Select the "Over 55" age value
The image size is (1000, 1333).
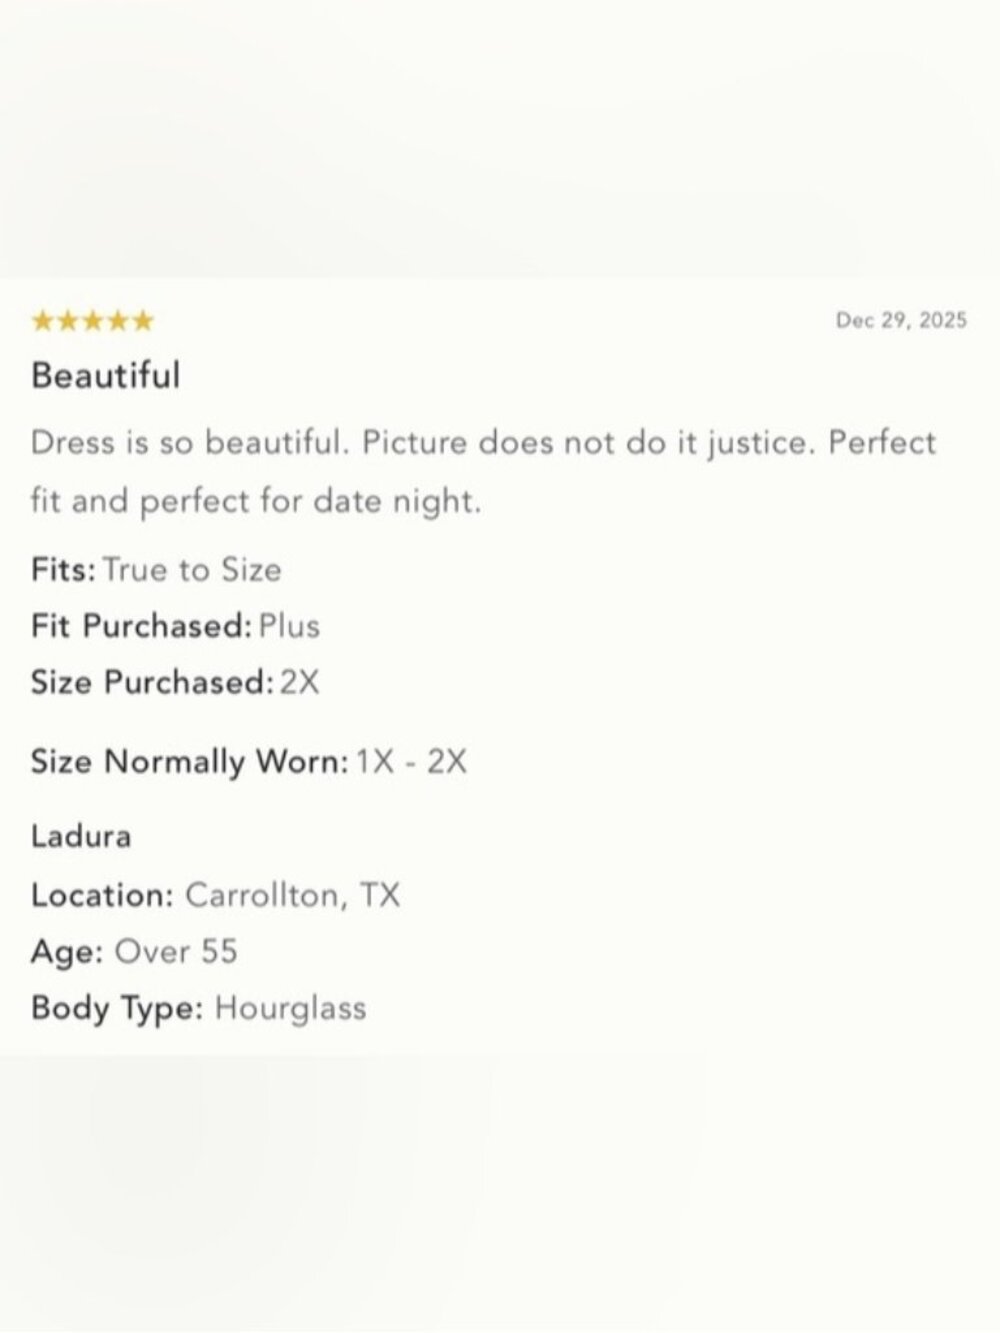click(x=176, y=950)
